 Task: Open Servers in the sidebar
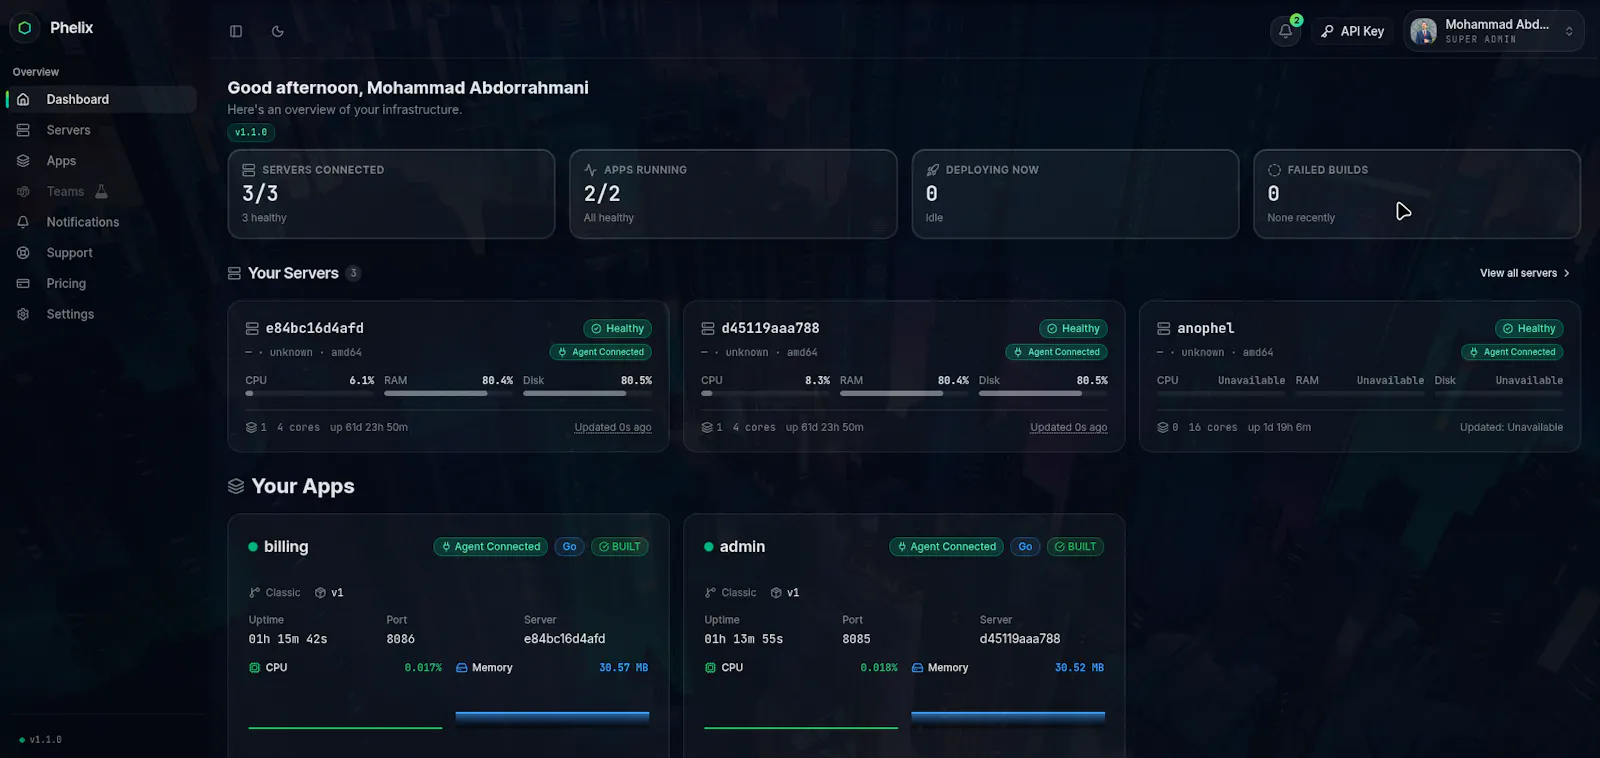[101, 130]
